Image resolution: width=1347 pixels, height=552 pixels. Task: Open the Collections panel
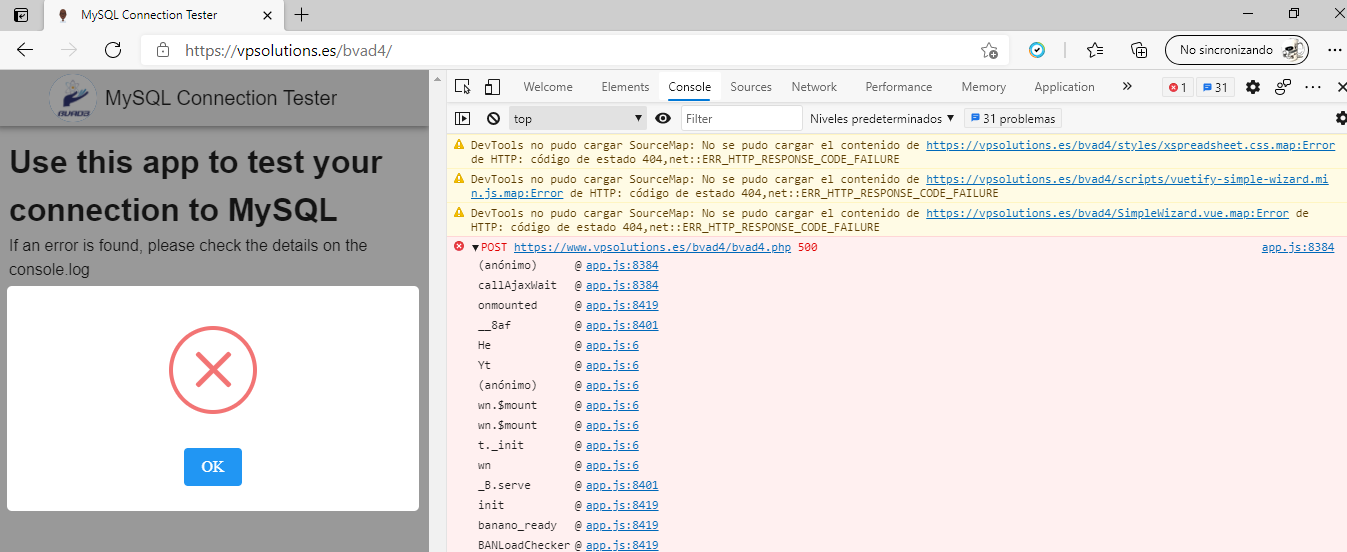[1138, 50]
